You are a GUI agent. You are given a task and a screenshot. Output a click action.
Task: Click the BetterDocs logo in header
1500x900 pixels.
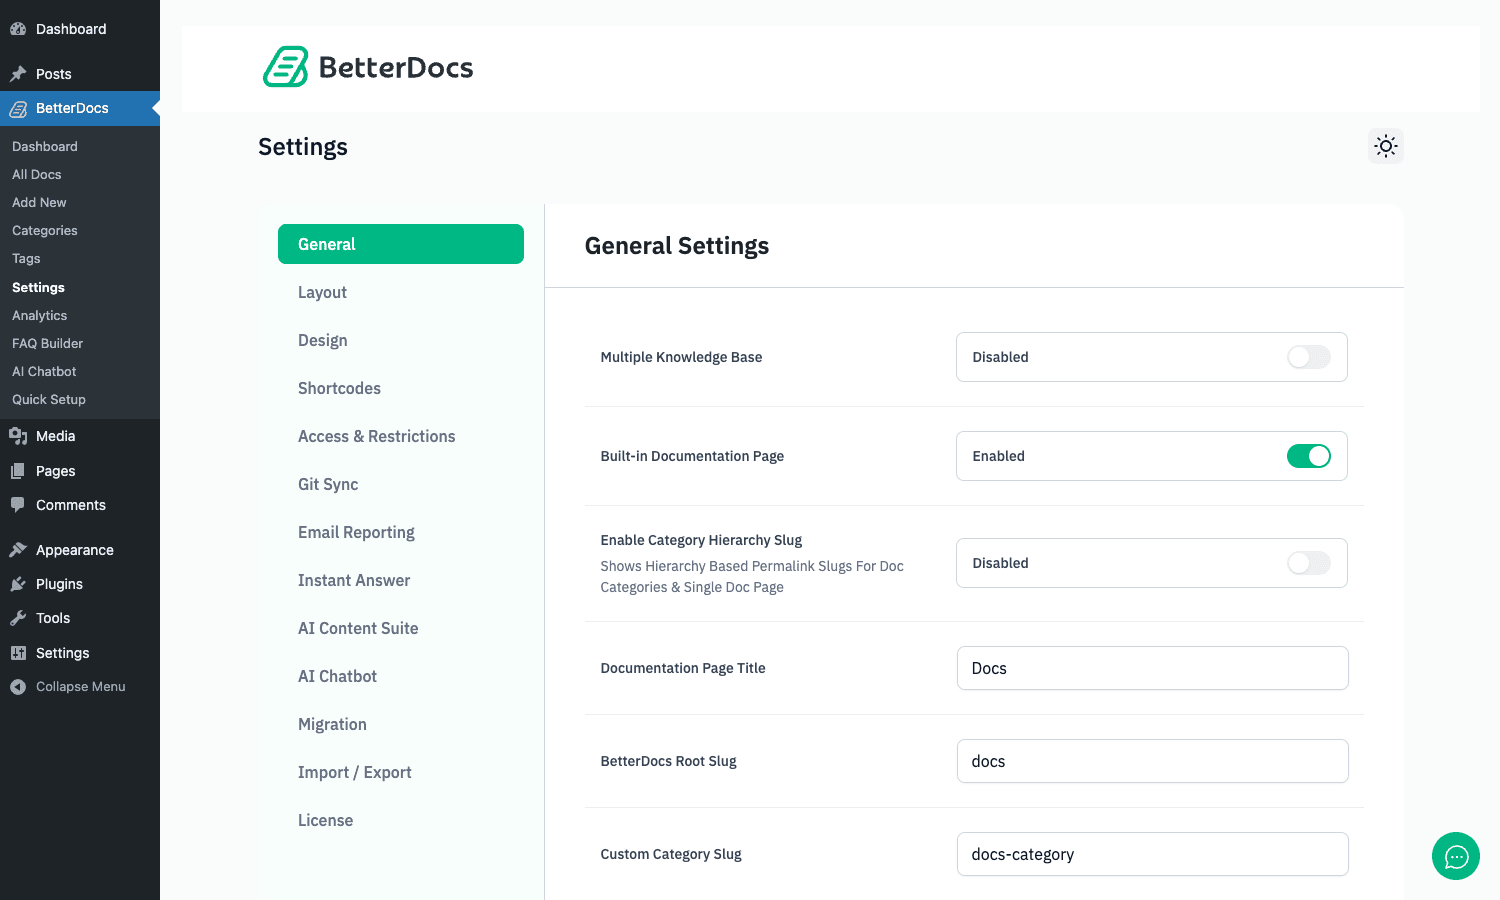tap(368, 67)
